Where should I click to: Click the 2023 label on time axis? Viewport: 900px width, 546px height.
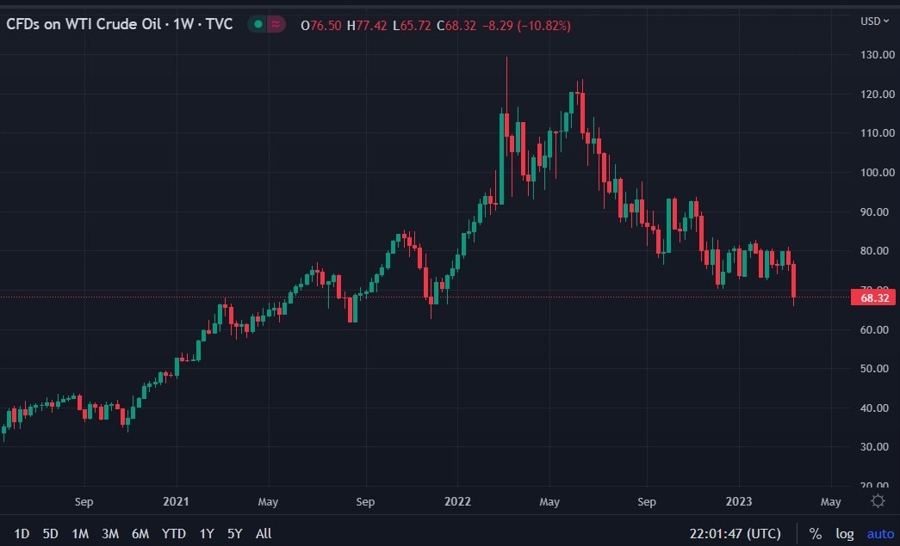739,502
